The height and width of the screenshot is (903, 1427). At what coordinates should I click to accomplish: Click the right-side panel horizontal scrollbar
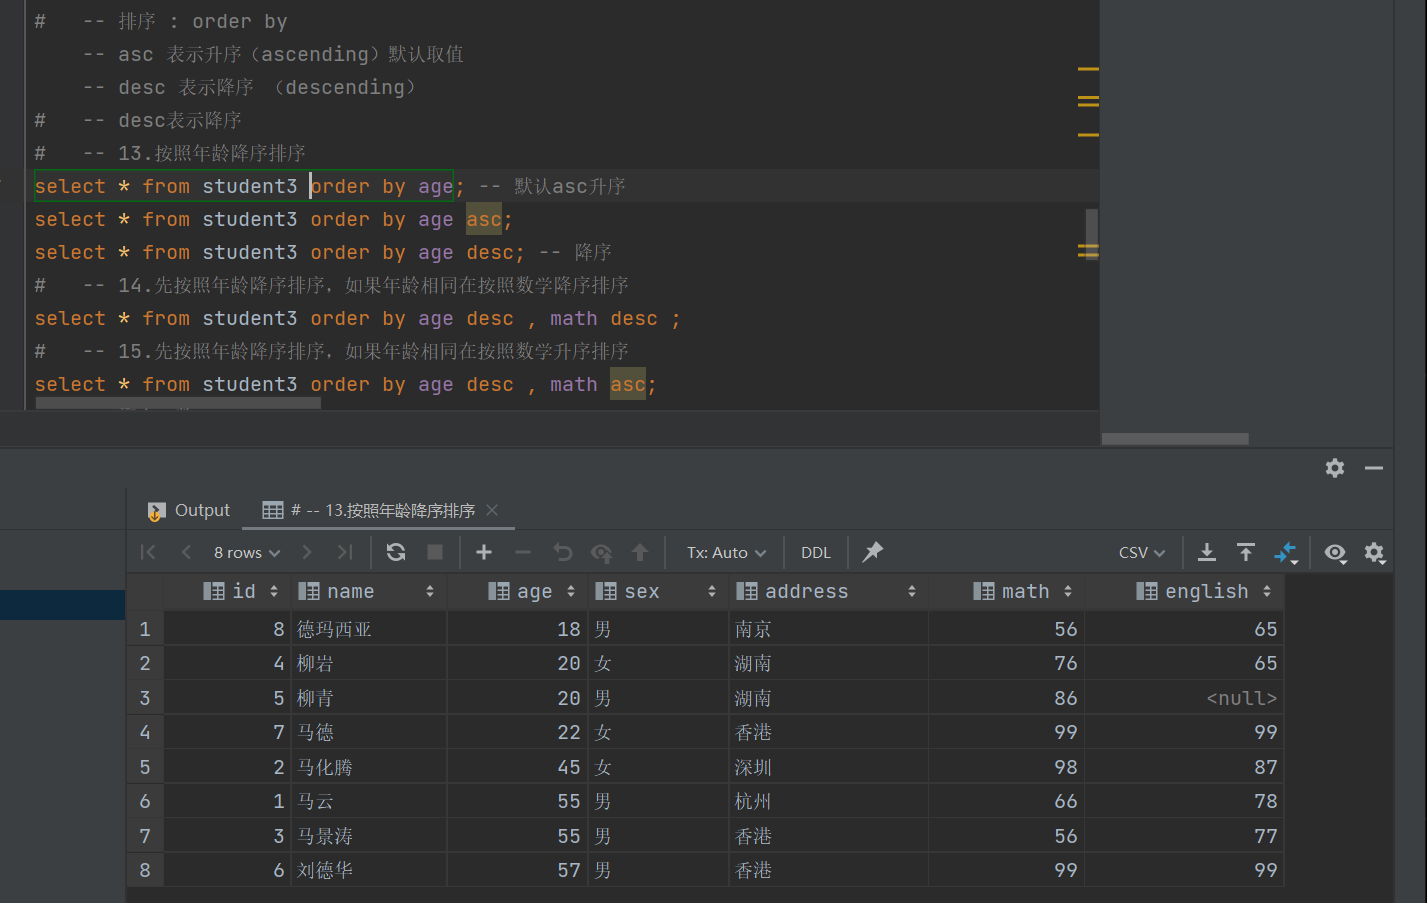point(1175,439)
